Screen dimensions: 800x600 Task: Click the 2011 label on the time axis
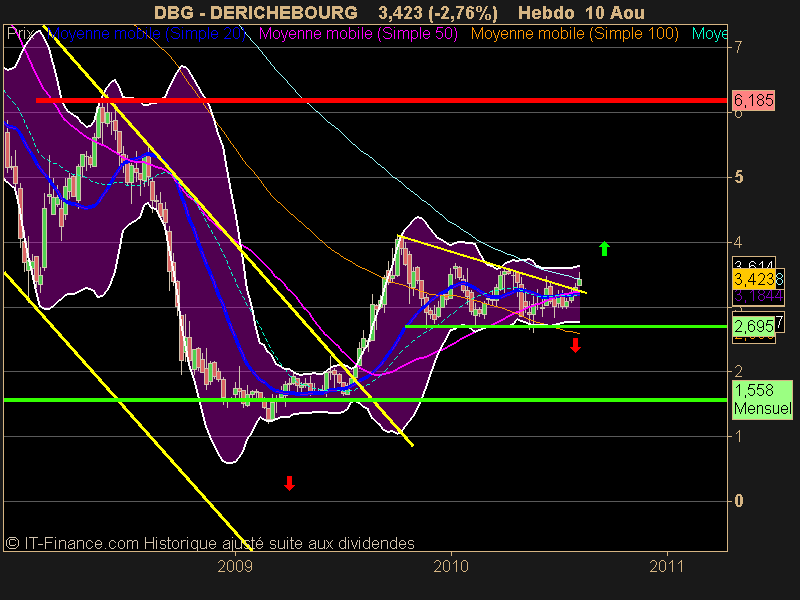(x=667, y=566)
